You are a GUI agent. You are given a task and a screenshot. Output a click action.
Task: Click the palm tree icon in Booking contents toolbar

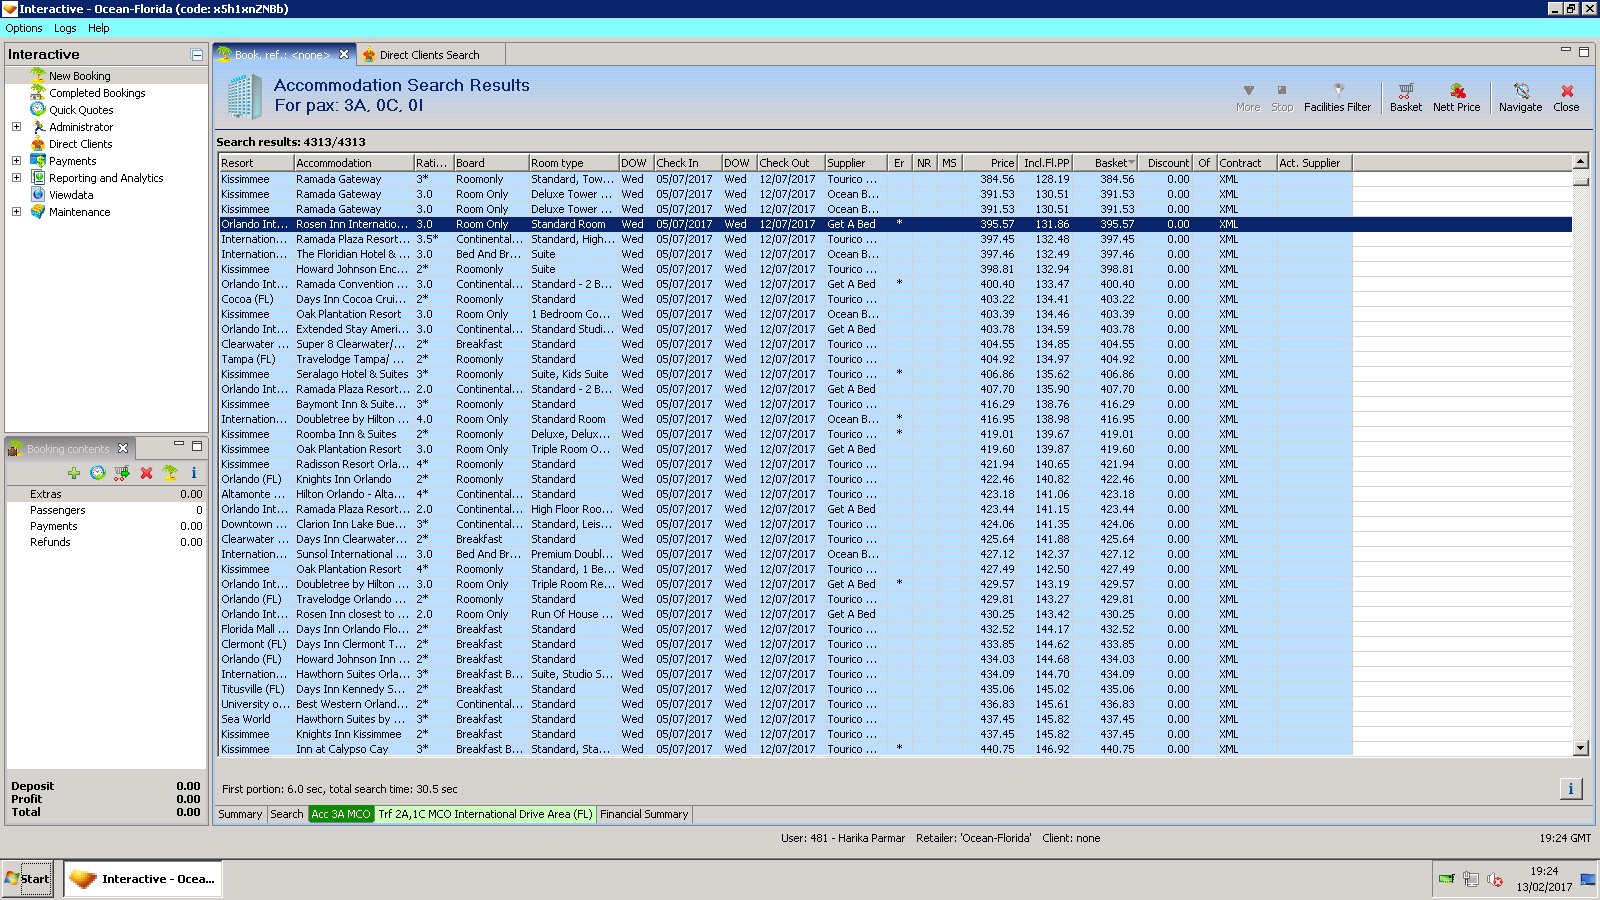[x=170, y=473]
